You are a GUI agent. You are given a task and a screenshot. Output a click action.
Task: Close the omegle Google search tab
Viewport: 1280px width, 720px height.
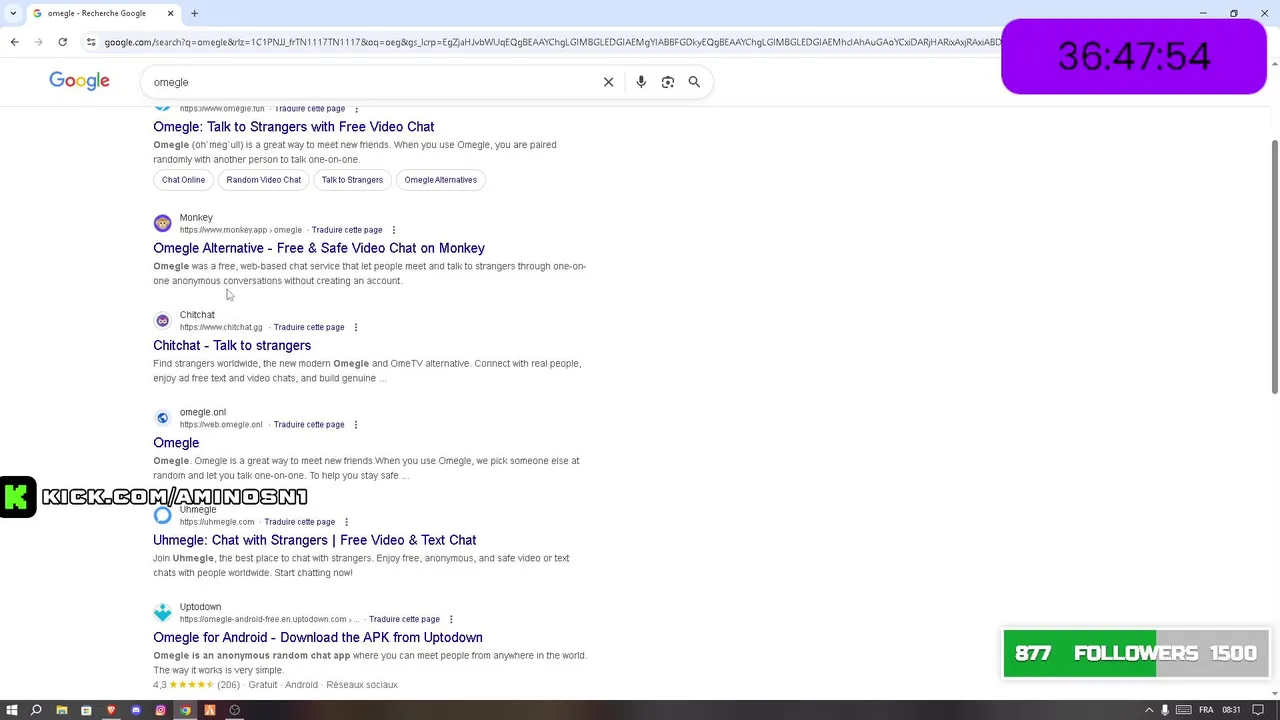coord(170,13)
